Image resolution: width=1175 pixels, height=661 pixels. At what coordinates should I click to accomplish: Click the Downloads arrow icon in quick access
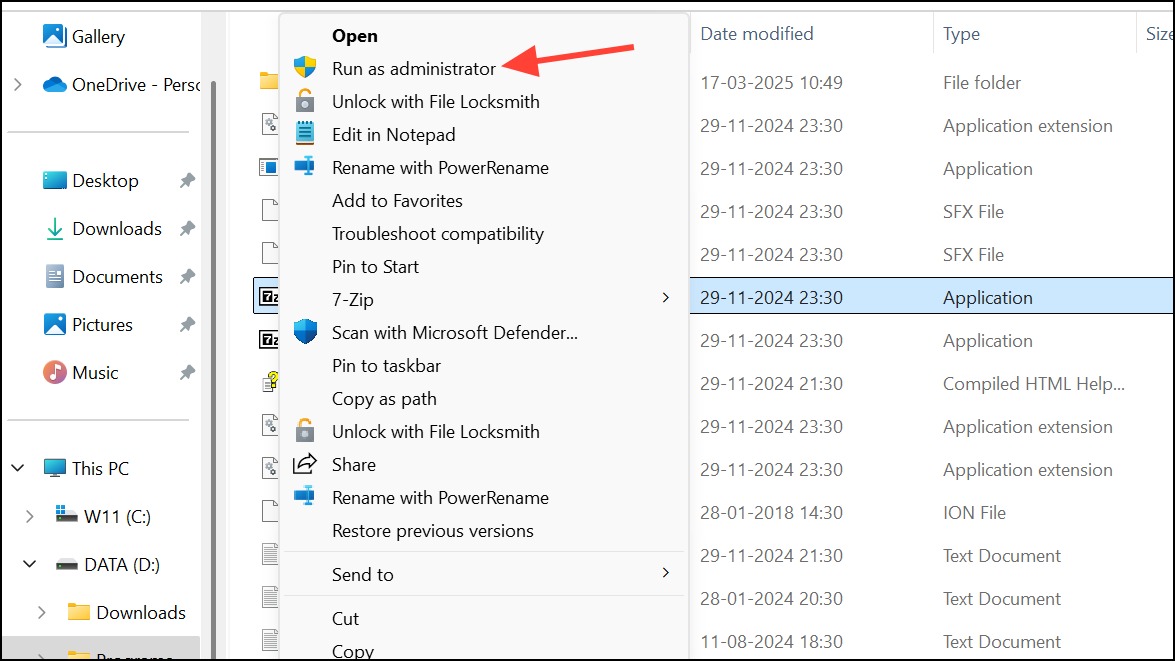click(54, 228)
